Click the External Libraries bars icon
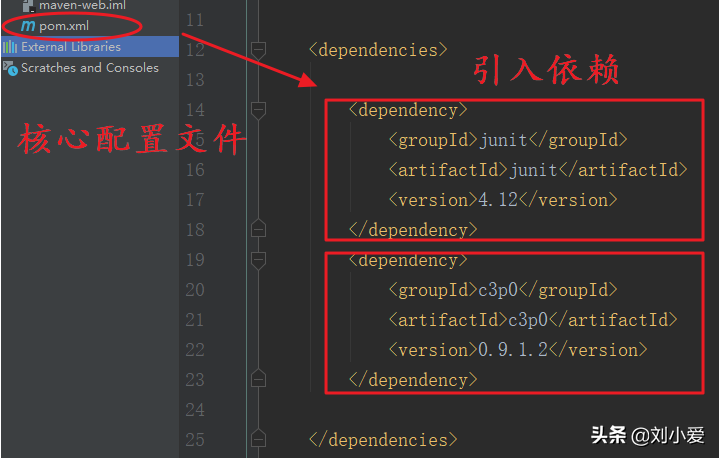Screen dimensions: 719x459 click(10, 47)
